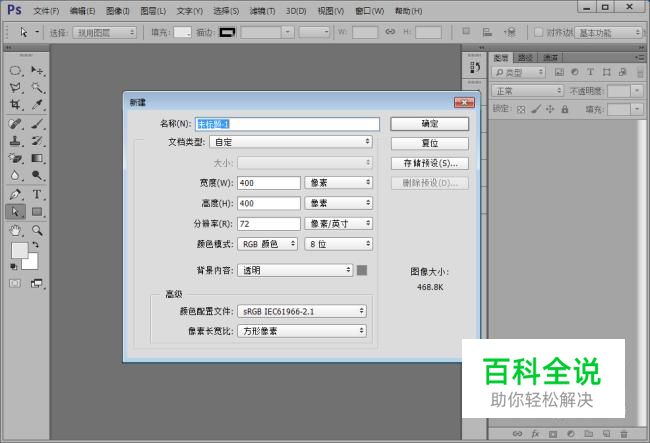
Task: Select the Hand tool
Action: [x=15, y=230]
